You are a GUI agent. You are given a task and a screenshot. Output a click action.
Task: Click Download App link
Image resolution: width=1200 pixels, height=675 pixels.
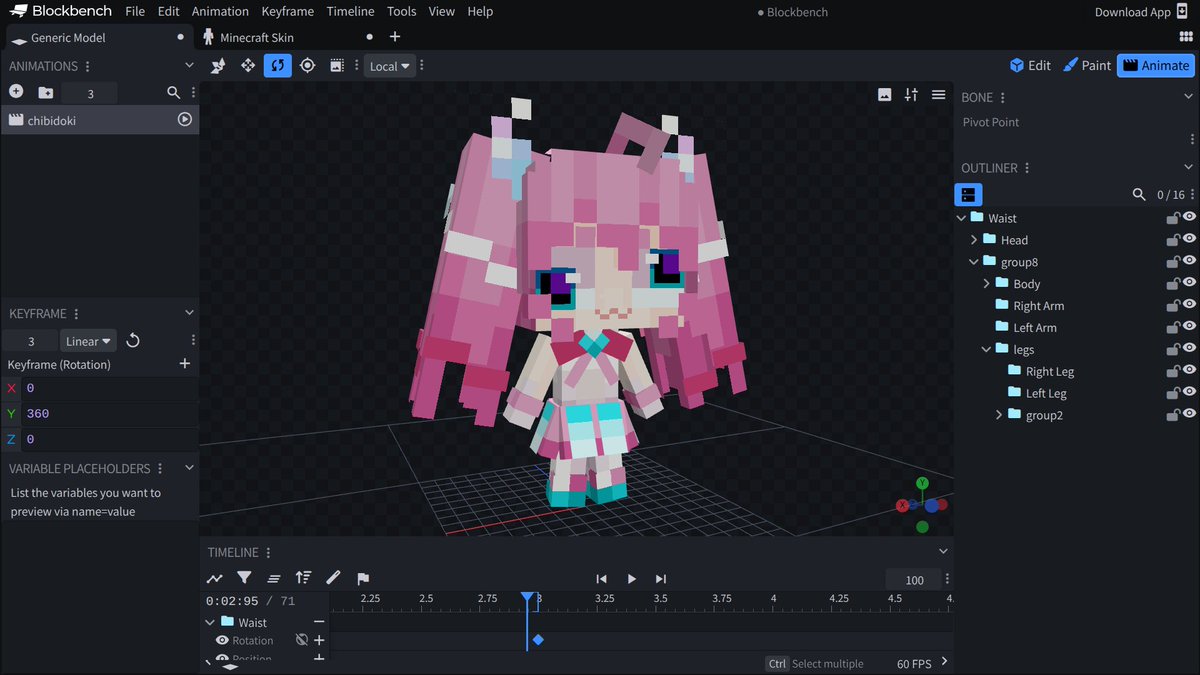tap(1142, 12)
